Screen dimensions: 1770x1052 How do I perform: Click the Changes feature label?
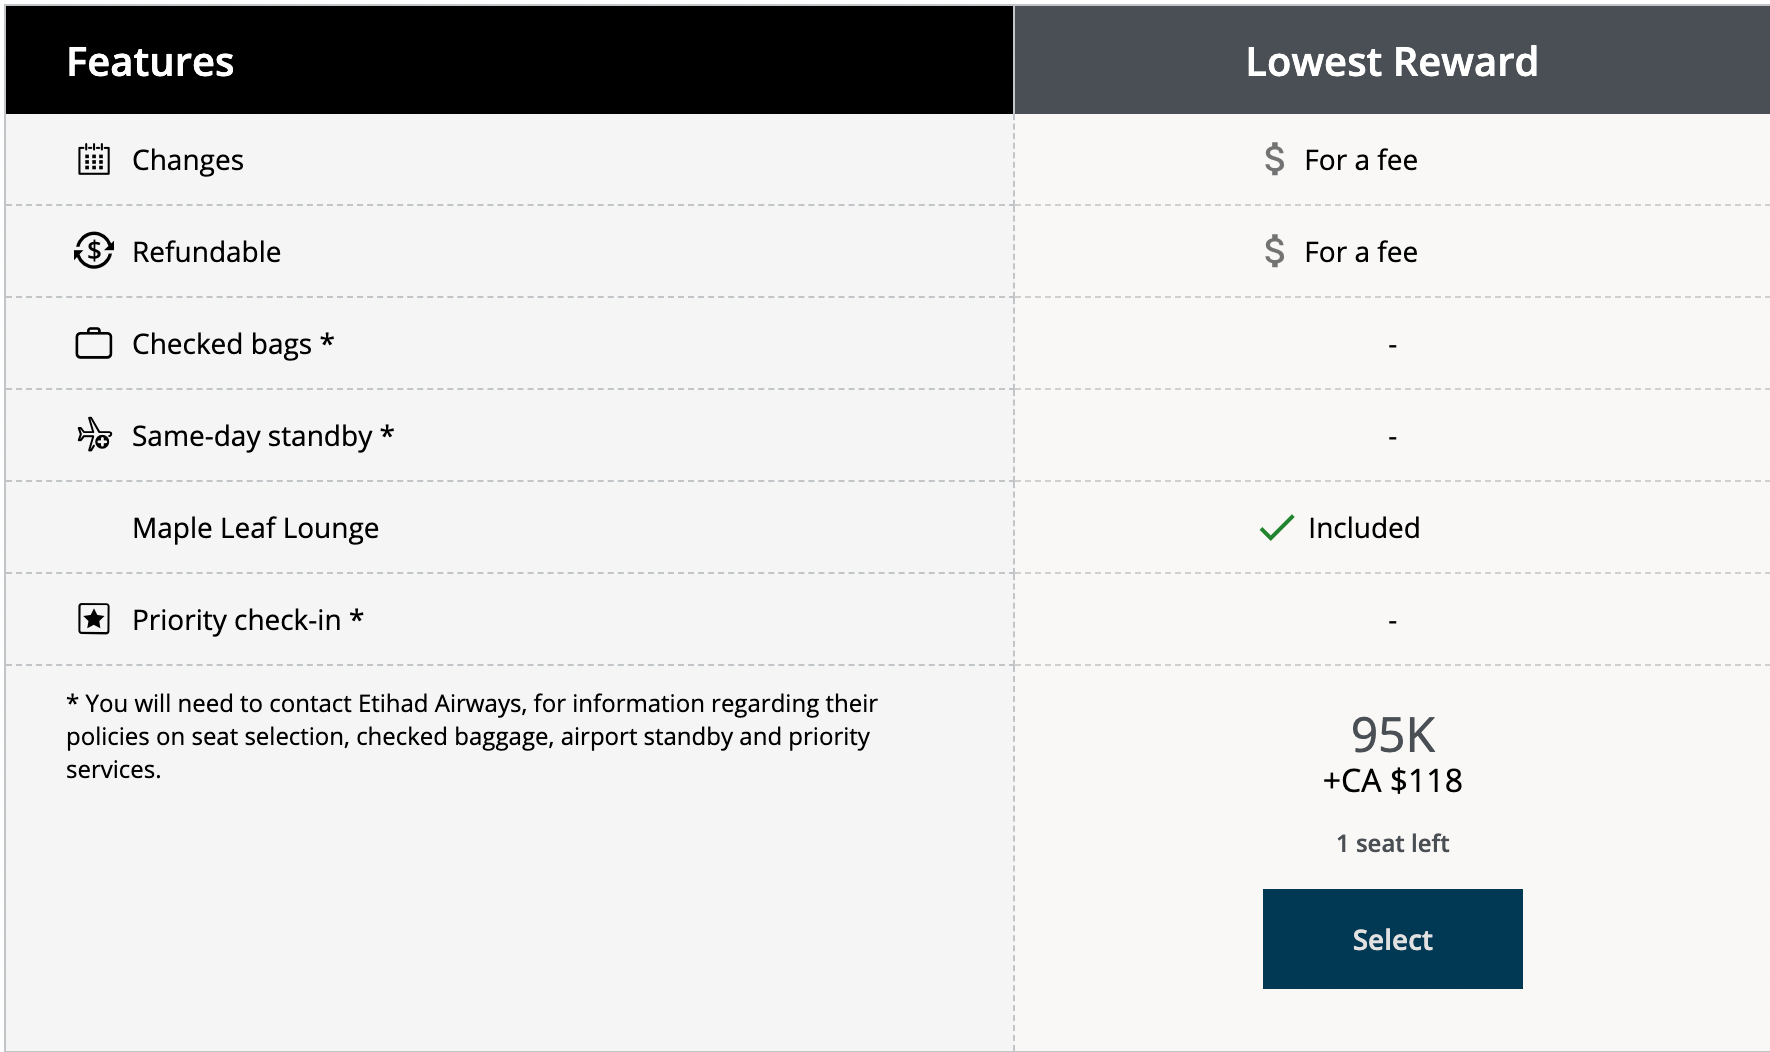coord(187,160)
